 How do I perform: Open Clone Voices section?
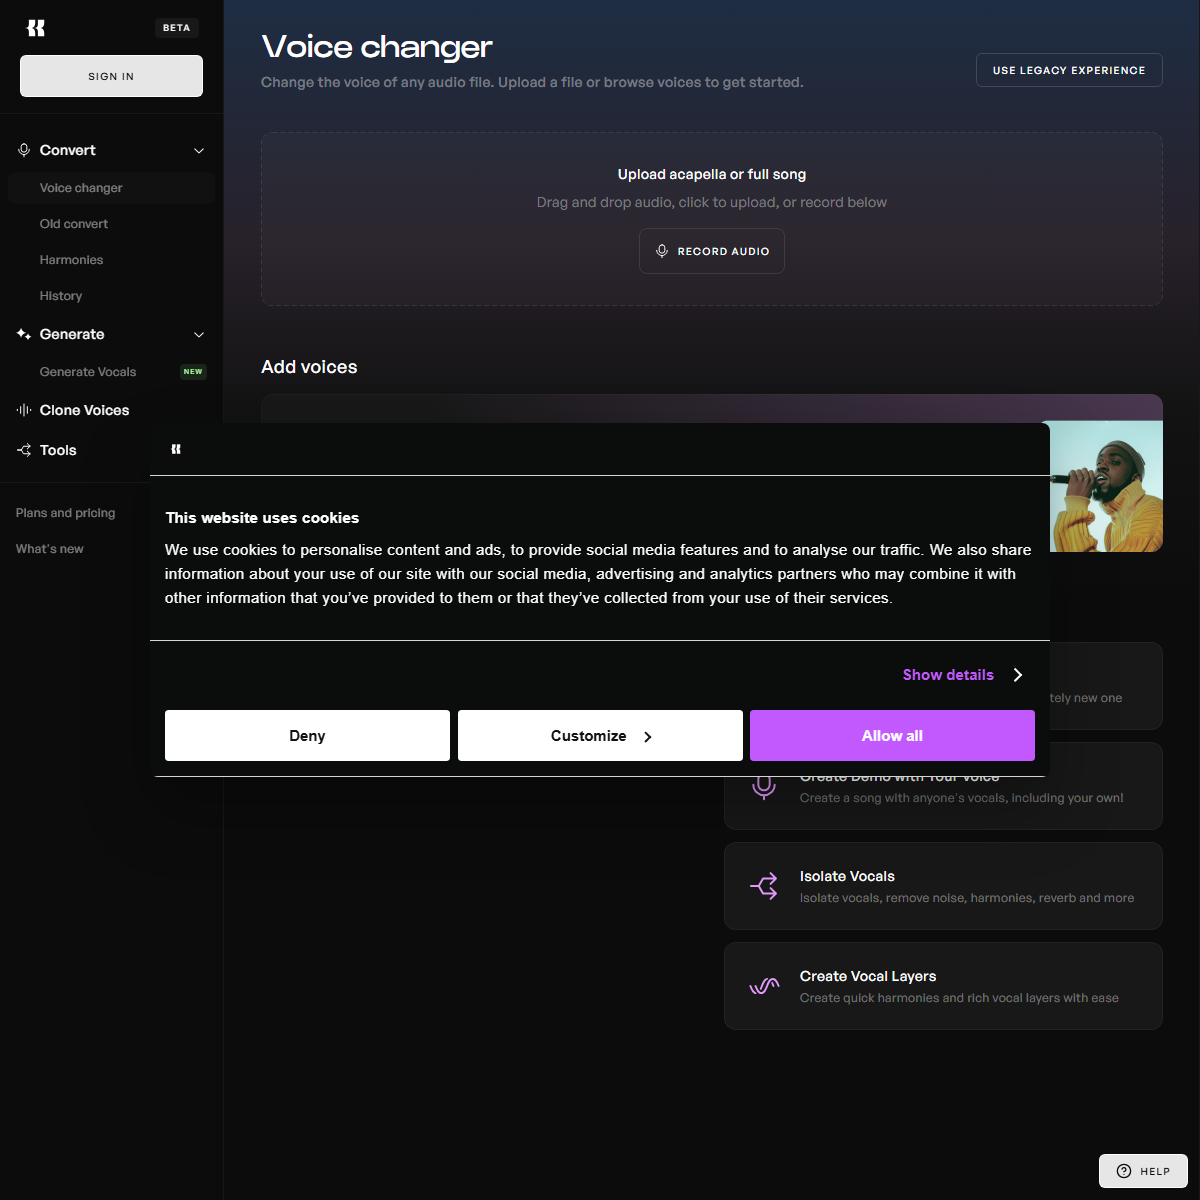[84, 410]
